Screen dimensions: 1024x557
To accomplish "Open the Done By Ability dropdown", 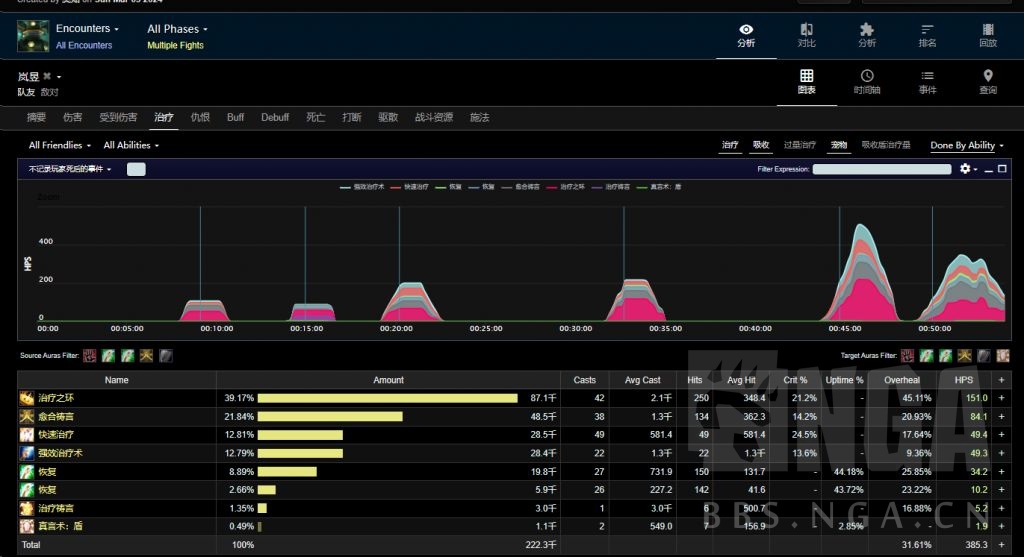I will 967,145.
